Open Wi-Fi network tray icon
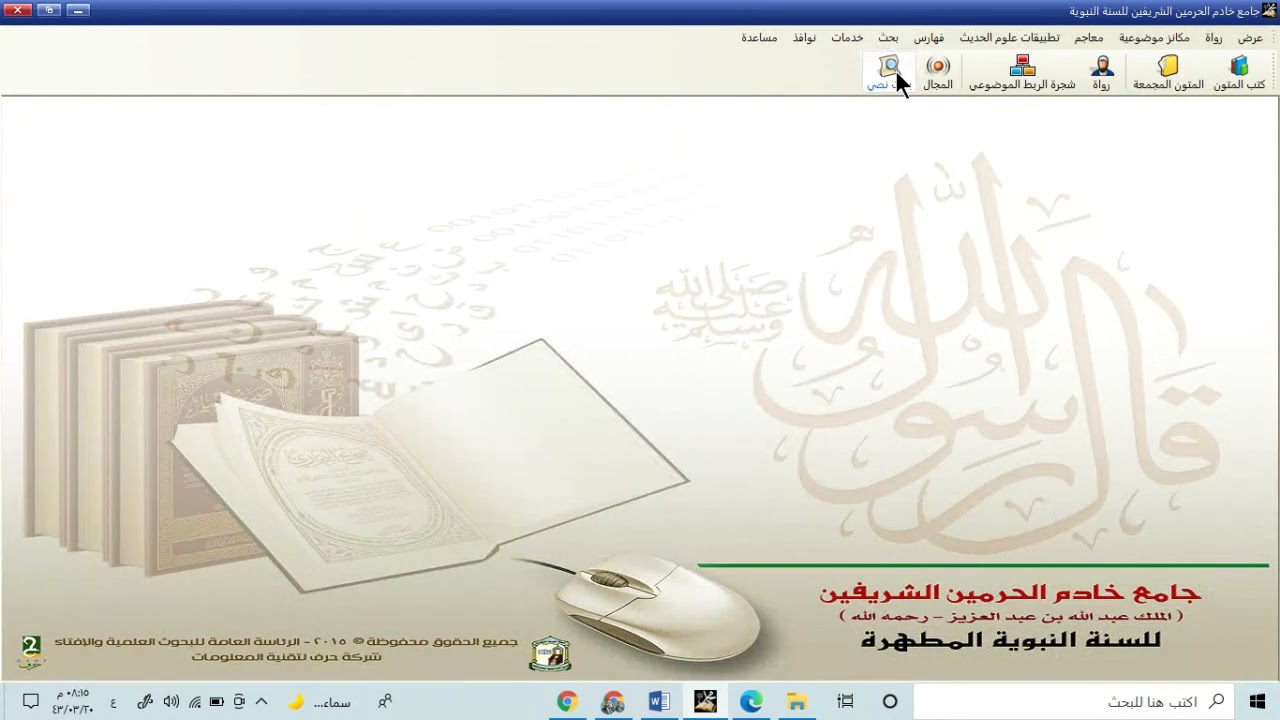The height and width of the screenshot is (720, 1280). click(194, 702)
